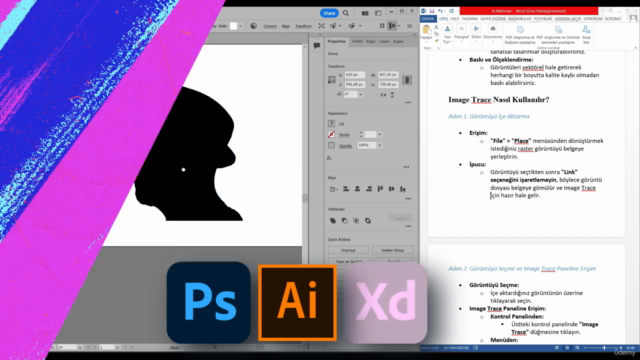
Task: Click the Opacity icon in Appearance
Action: click(x=331, y=145)
